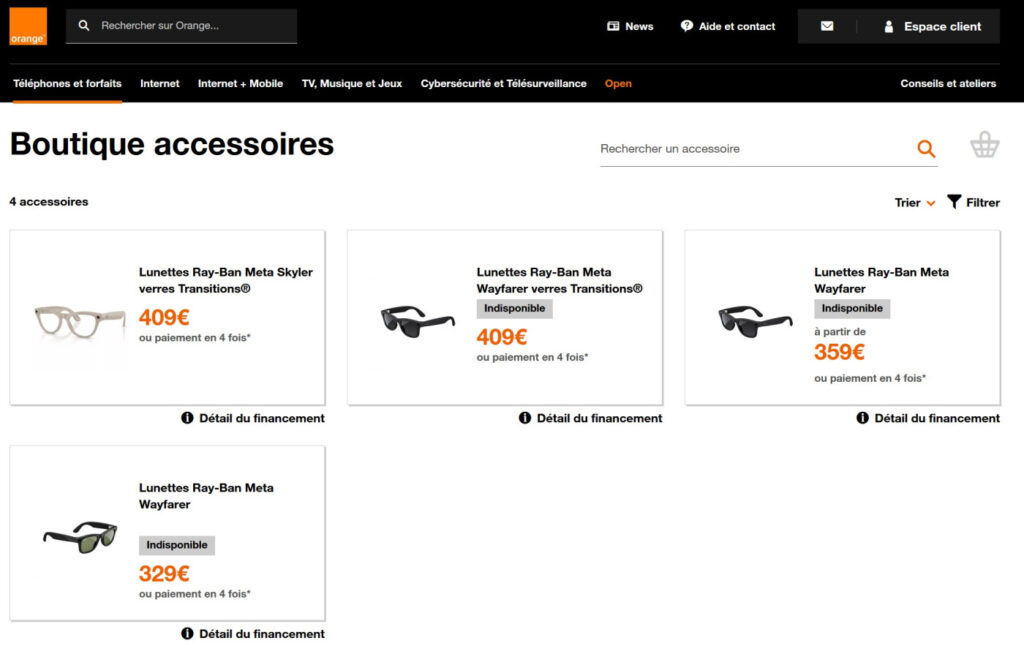Click the Espace client button
This screenshot has height=654, width=1024.
pyautogui.click(x=933, y=26)
